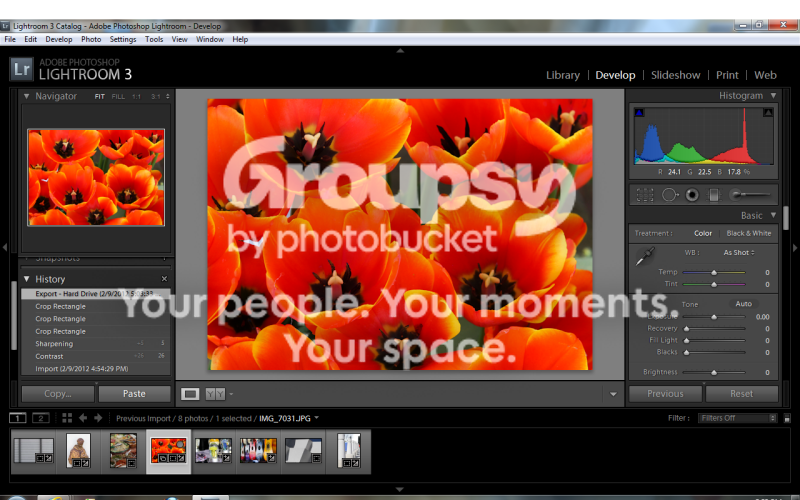Set Navigator zoom to FILL
The height and width of the screenshot is (500, 800).
[x=118, y=96]
